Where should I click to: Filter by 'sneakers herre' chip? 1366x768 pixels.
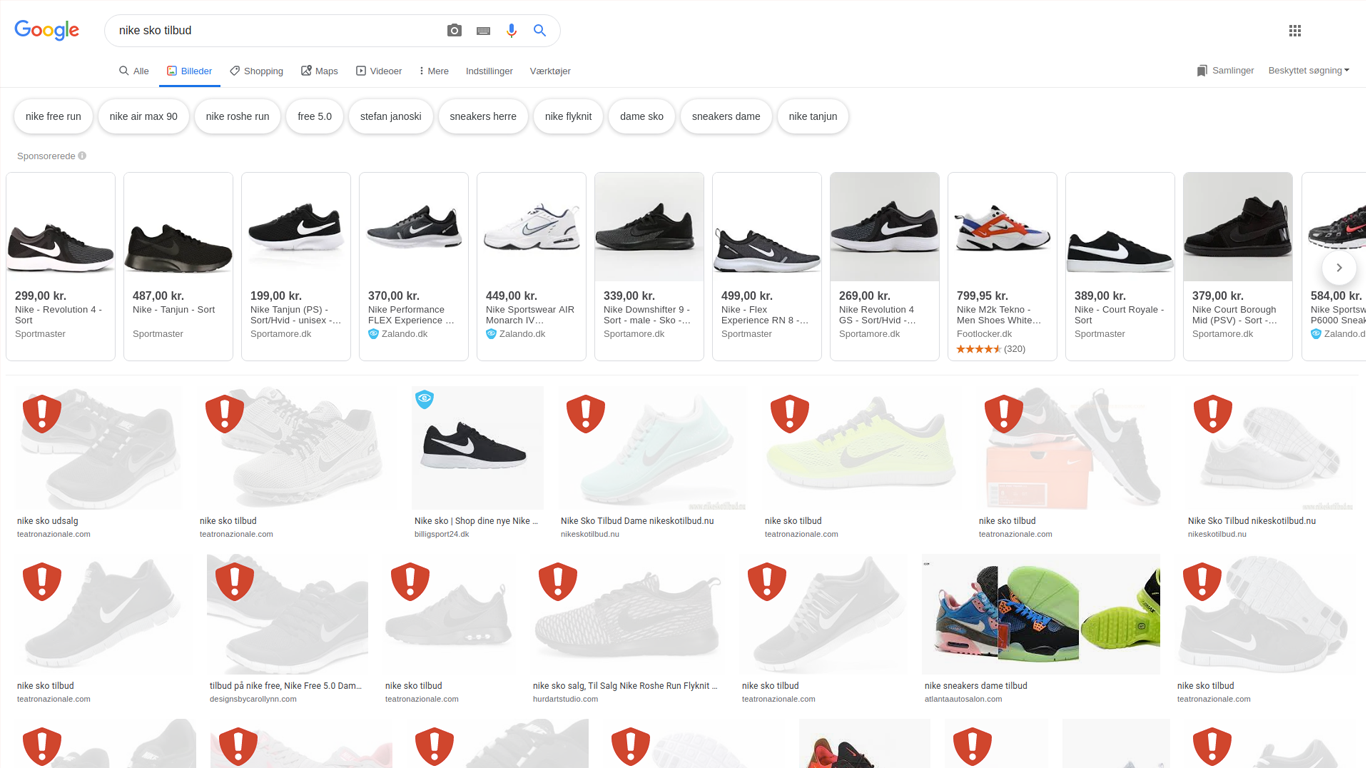[483, 116]
